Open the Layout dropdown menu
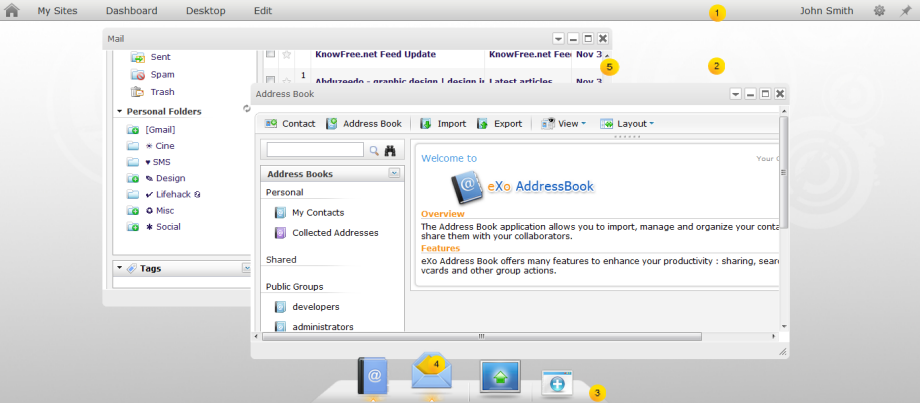Screen dimensions: 920x403 pyautogui.click(x=627, y=124)
